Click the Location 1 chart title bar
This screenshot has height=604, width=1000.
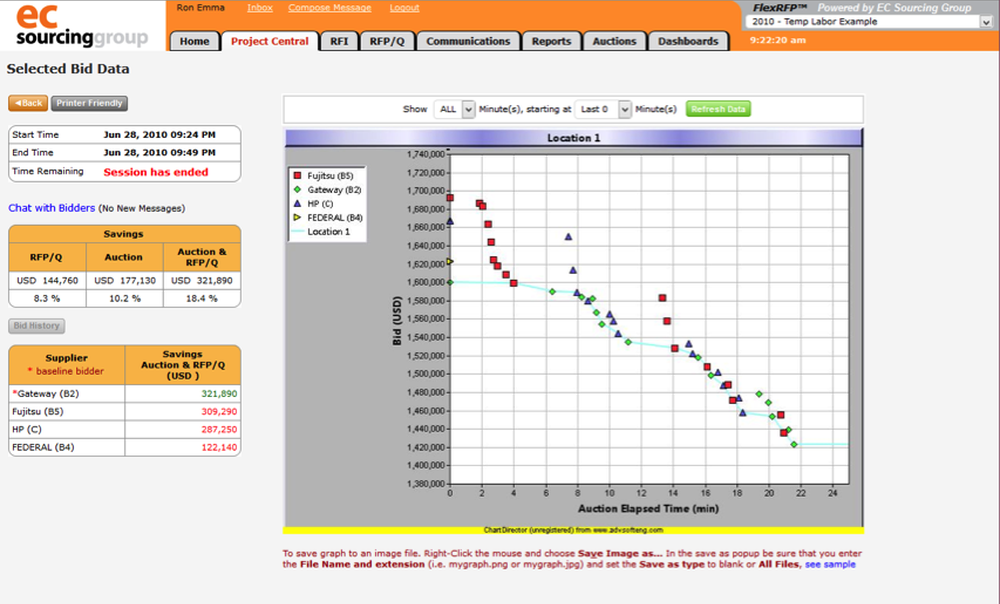click(x=573, y=138)
